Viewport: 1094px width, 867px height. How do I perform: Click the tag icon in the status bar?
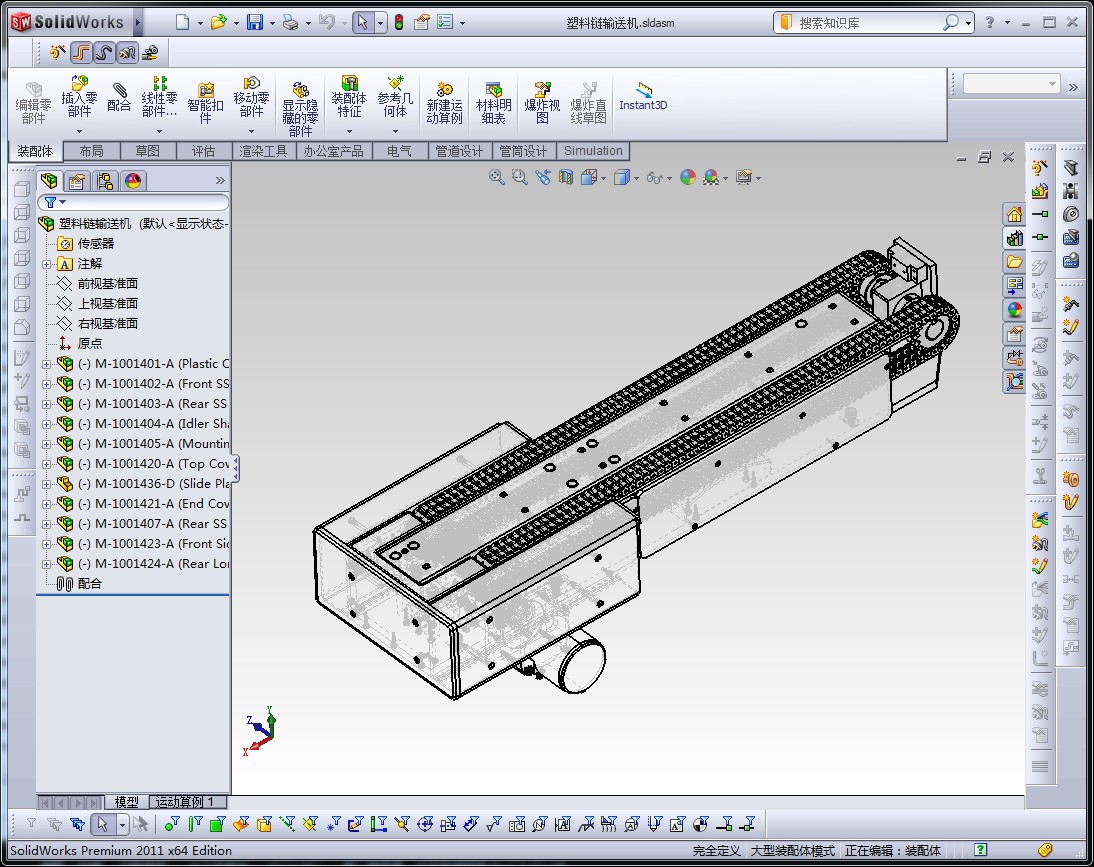1044,850
